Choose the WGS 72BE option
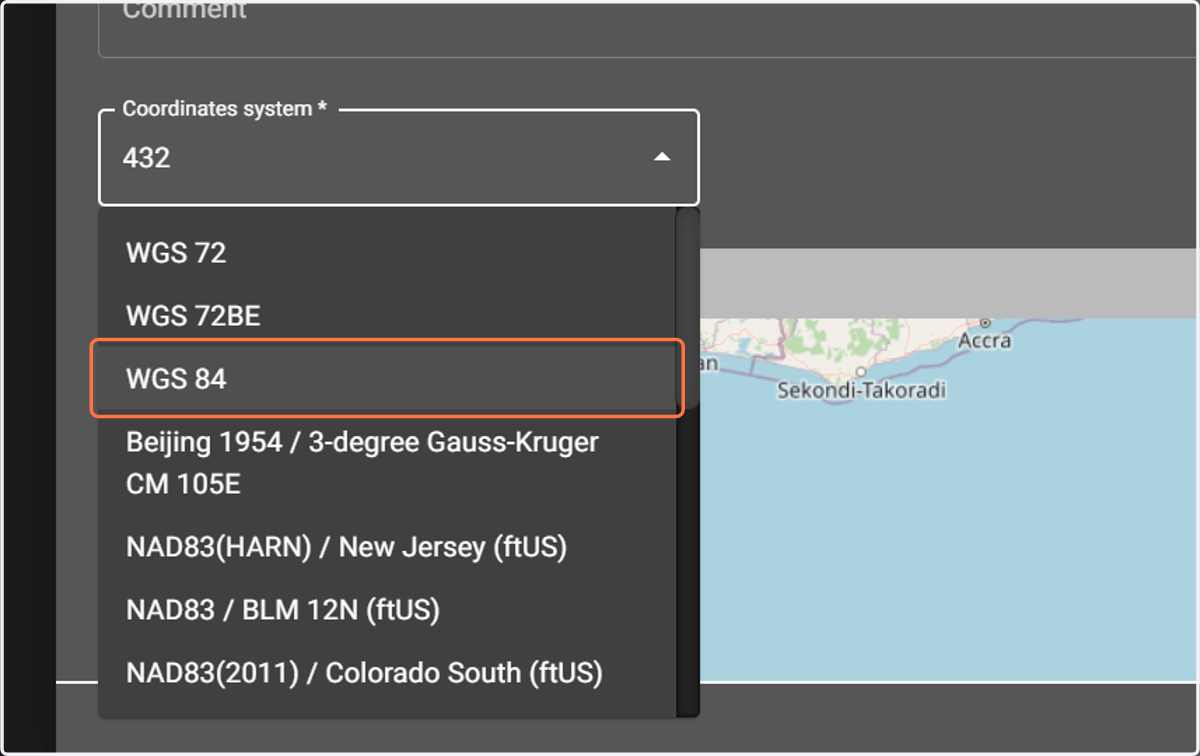Screen dimensions: 1200x756 click(x=387, y=316)
